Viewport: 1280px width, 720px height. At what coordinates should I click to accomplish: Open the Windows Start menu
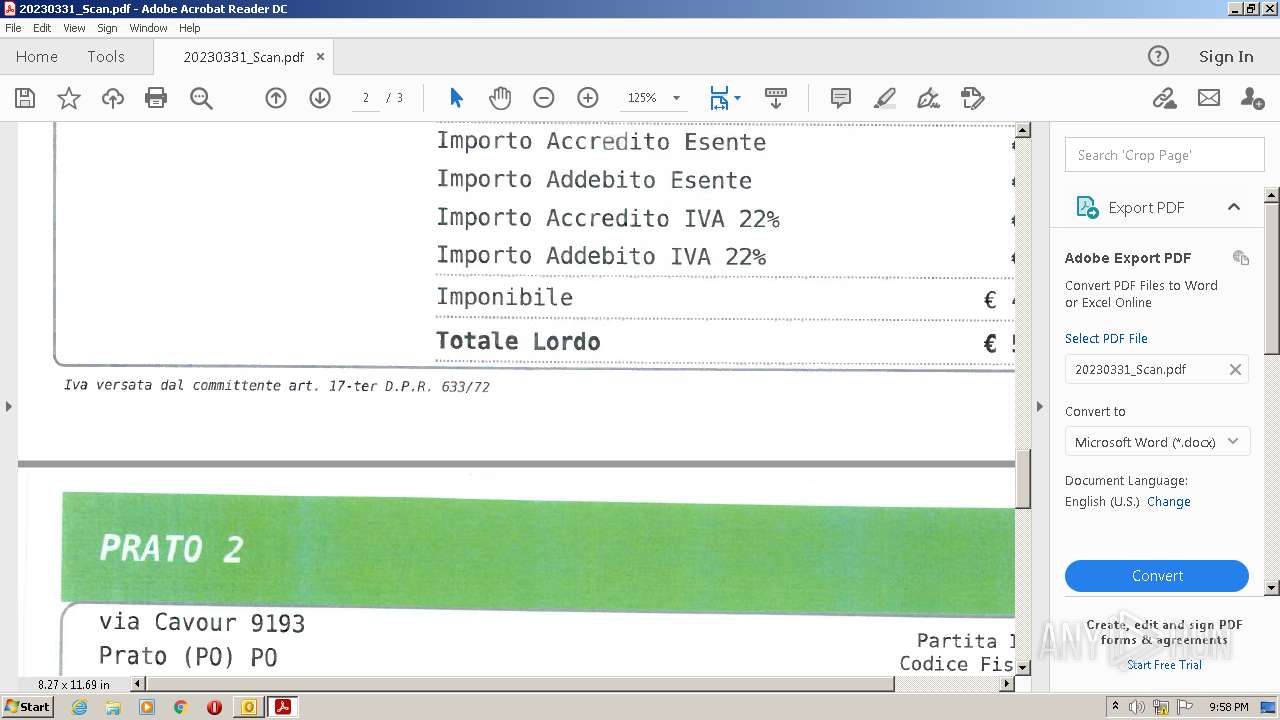[x=27, y=707]
